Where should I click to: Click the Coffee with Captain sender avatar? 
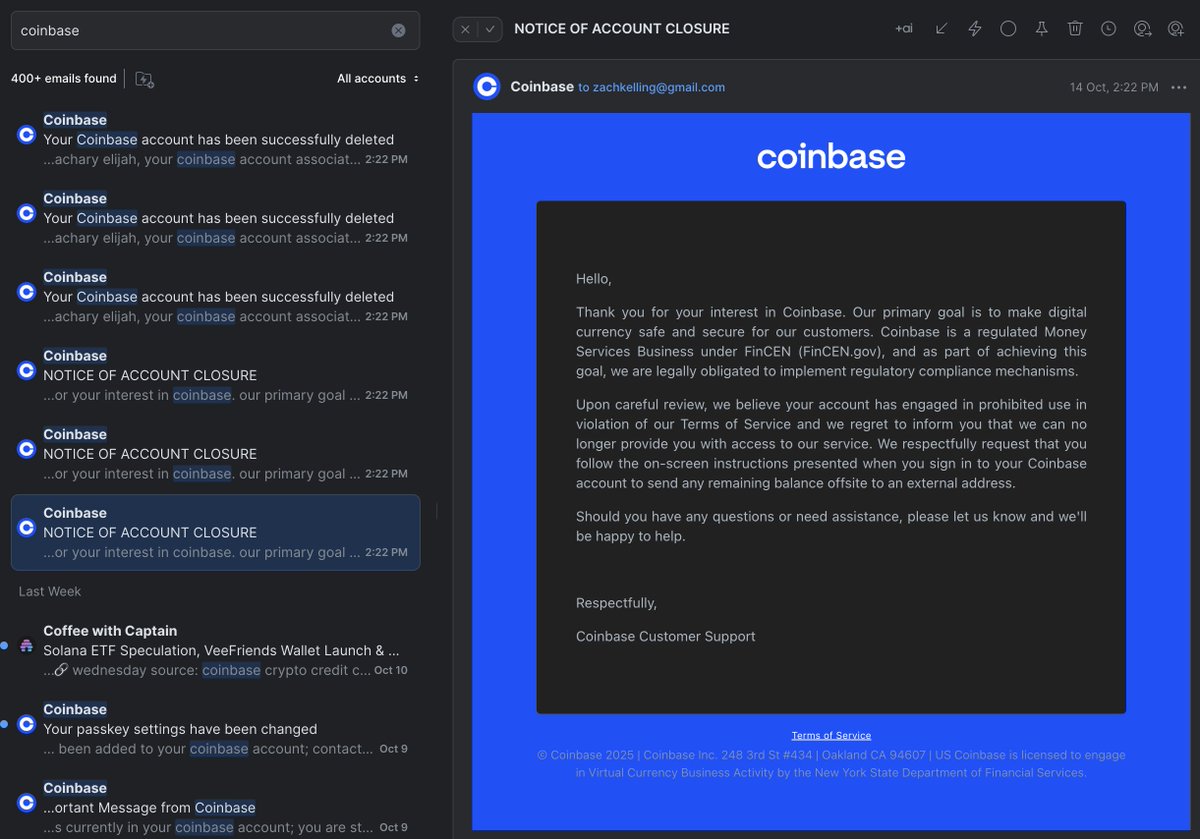27,645
